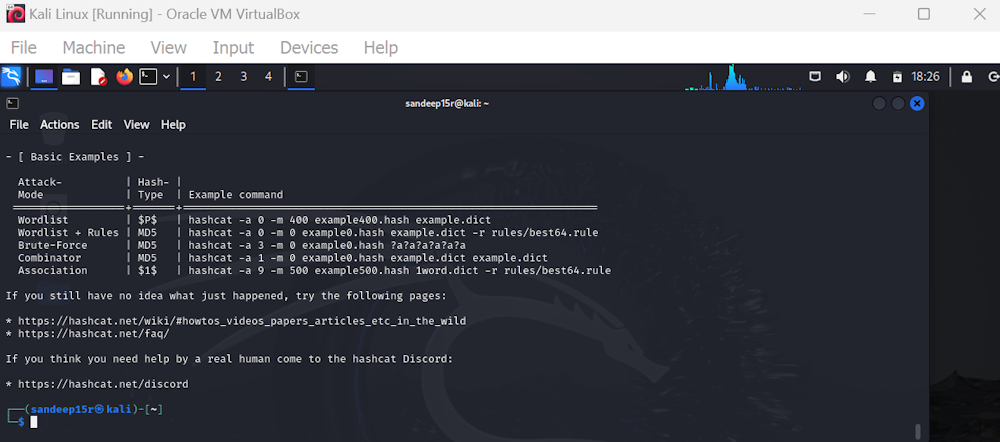Switch to workspace 2
The width and height of the screenshot is (1000, 442).
pyautogui.click(x=218, y=77)
